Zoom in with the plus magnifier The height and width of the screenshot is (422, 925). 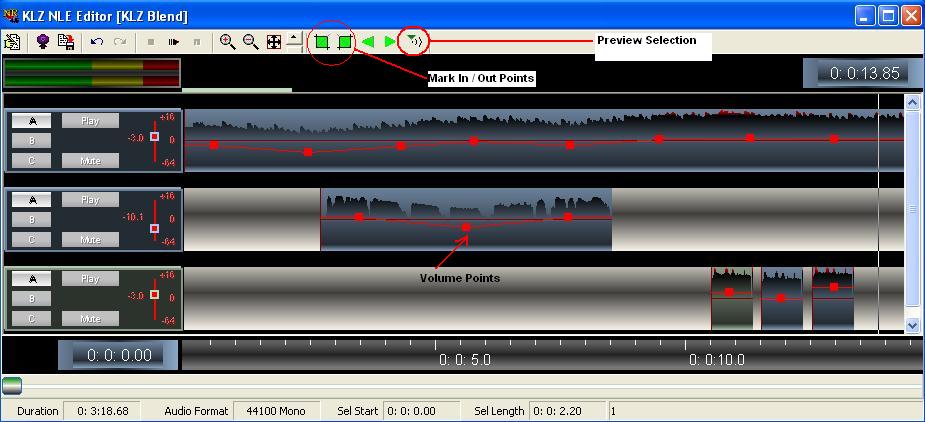point(228,42)
